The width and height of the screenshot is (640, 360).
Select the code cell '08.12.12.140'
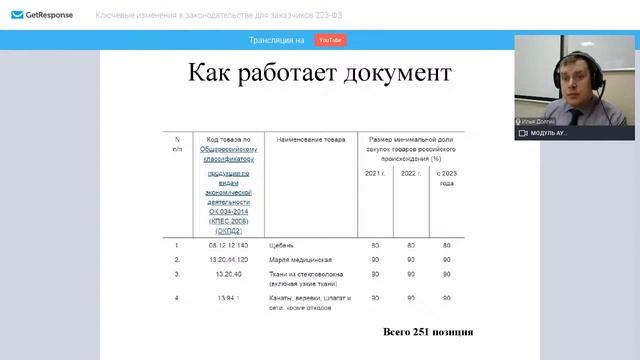coord(229,245)
